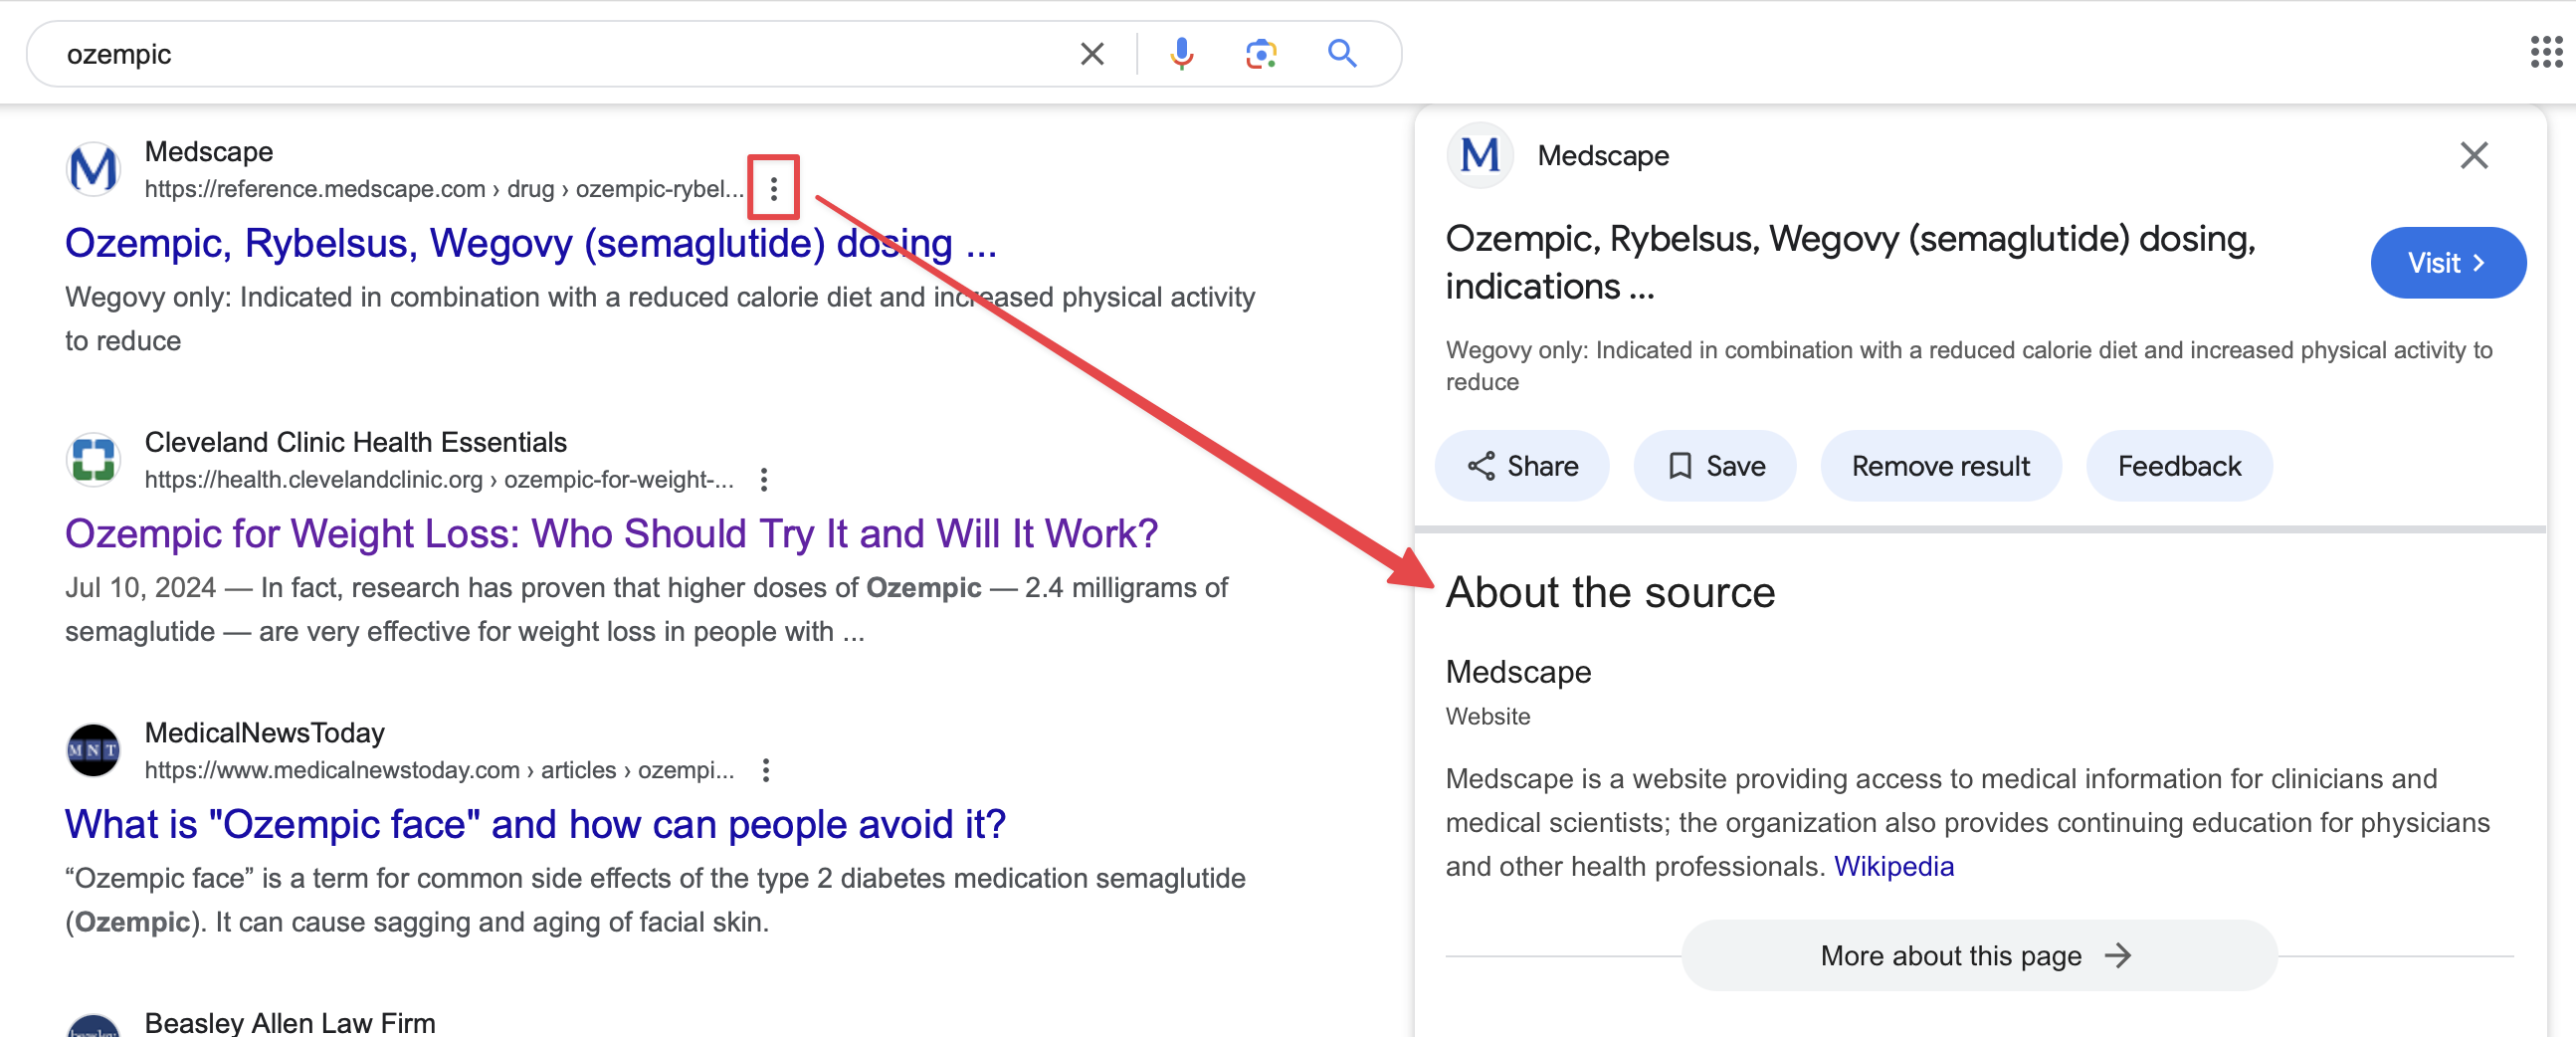This screenshot has width=2576, height=1037.
Task: Click the Visit button
Action: tap(2448, 263)
